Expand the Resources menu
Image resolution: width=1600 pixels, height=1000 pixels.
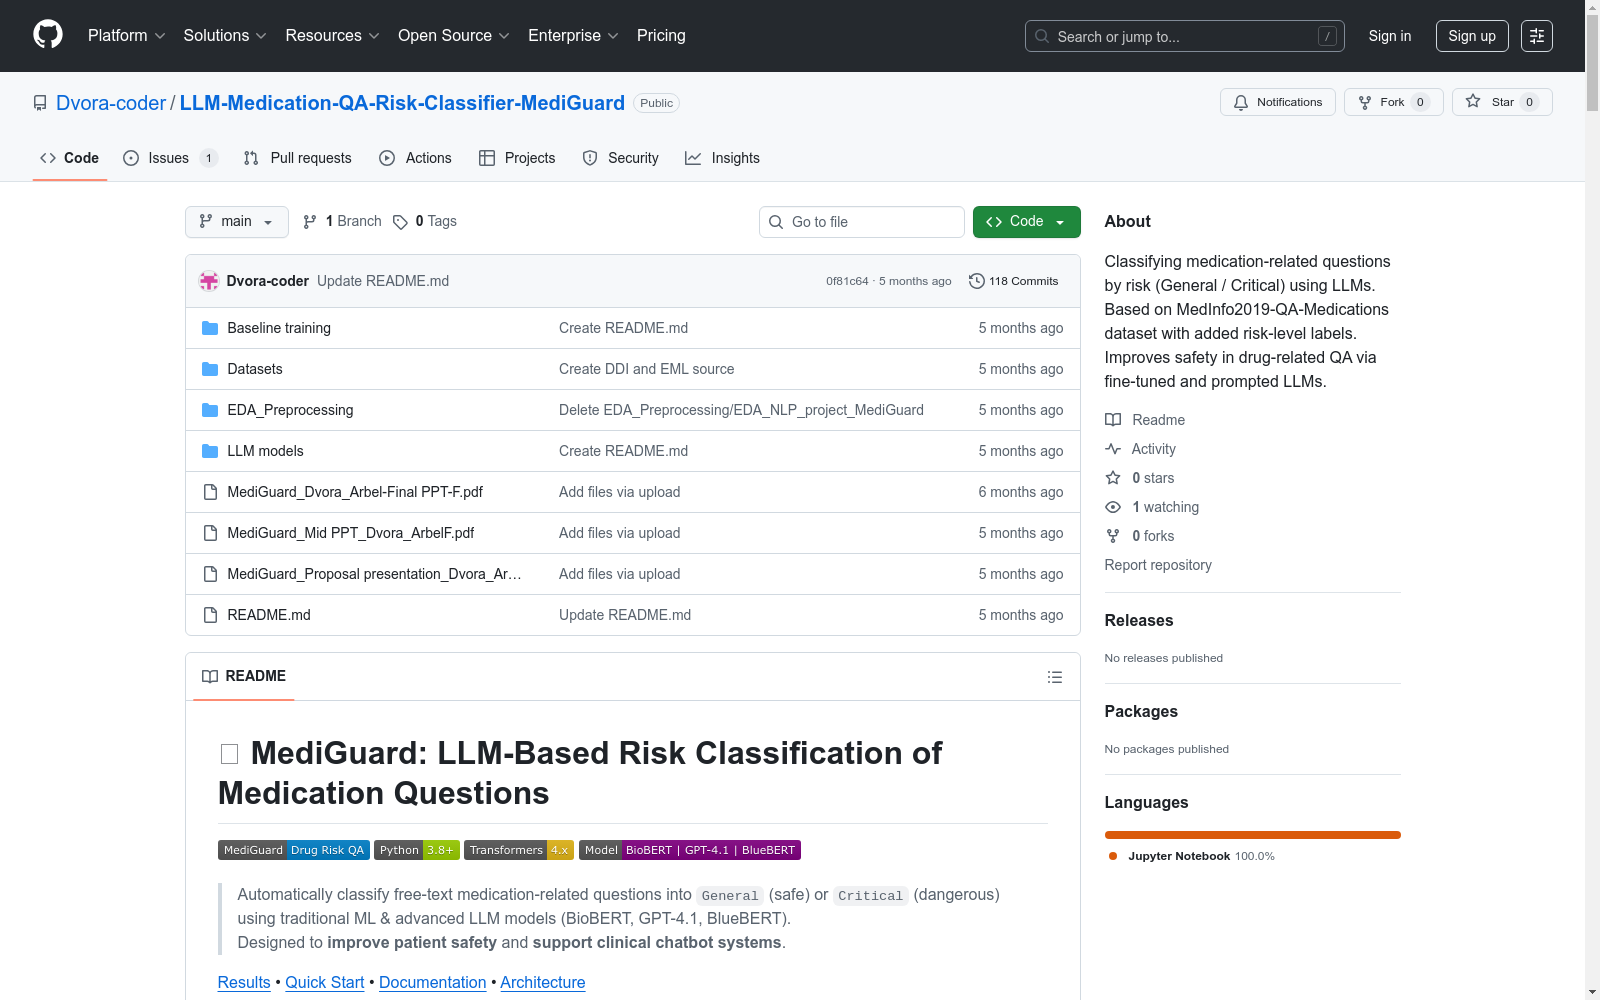tap(333, 36)
